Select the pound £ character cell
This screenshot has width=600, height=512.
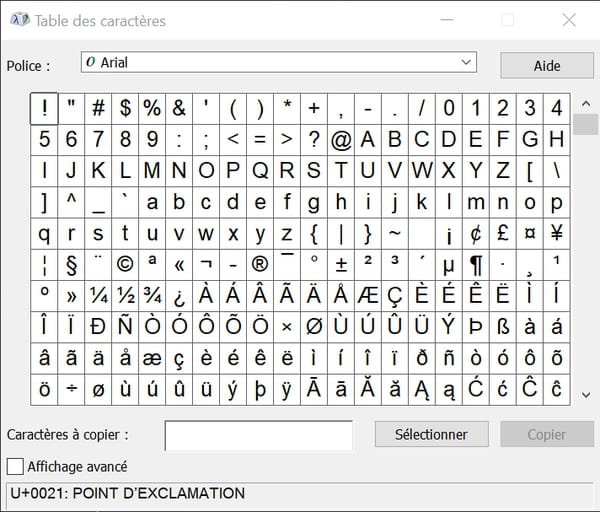[x=503, y=234]
